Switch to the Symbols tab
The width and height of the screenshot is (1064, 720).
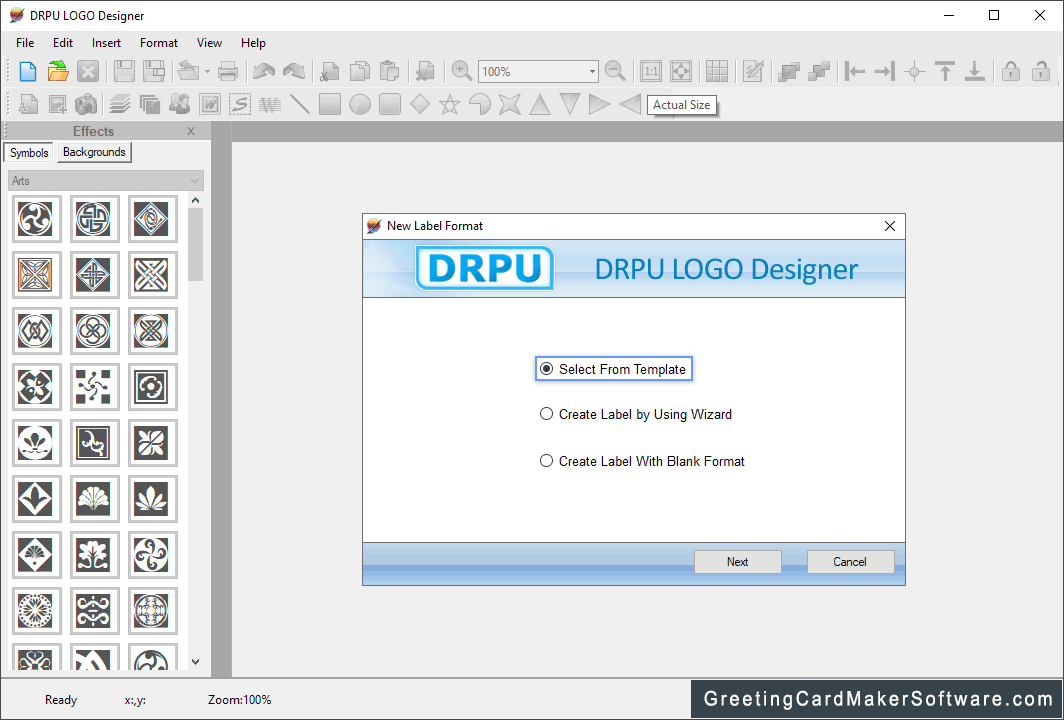click(x=28, y=153)
